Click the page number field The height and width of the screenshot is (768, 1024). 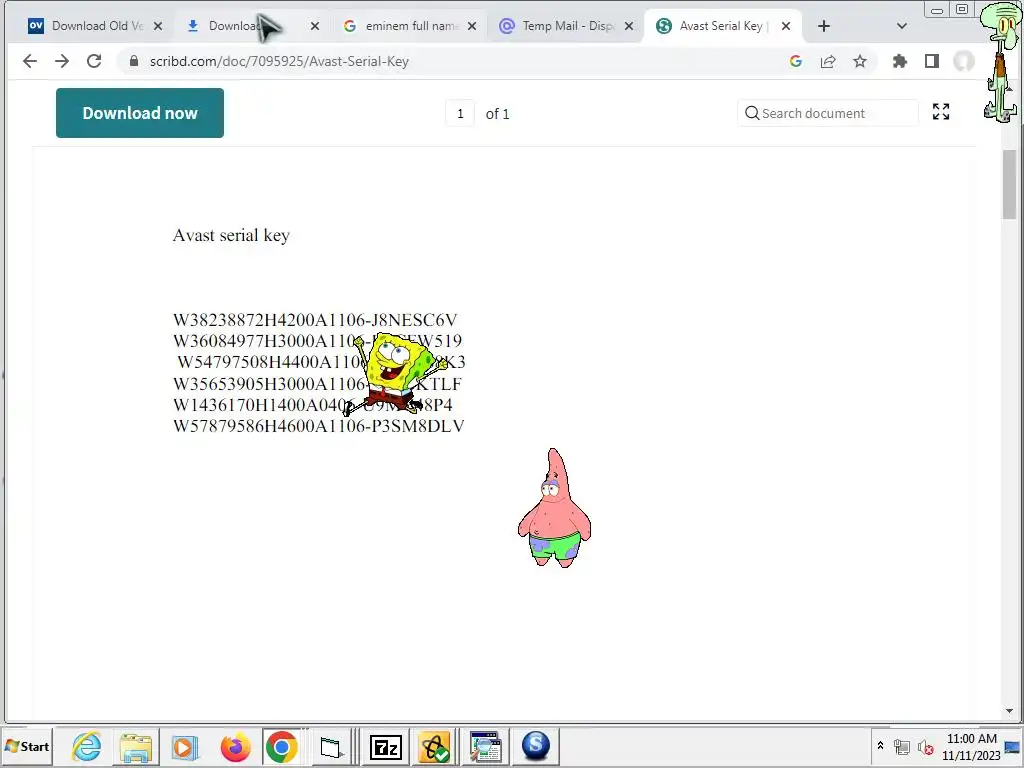coord(460,114)
